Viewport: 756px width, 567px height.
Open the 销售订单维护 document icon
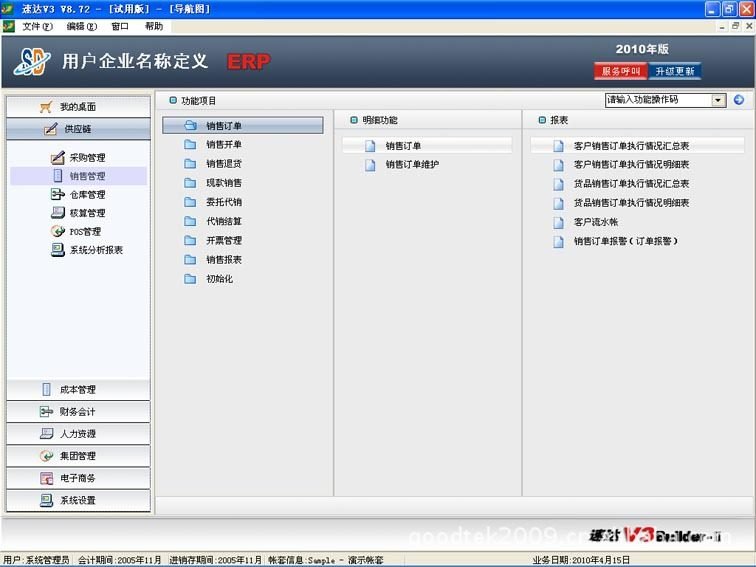(x=370, y=165)
